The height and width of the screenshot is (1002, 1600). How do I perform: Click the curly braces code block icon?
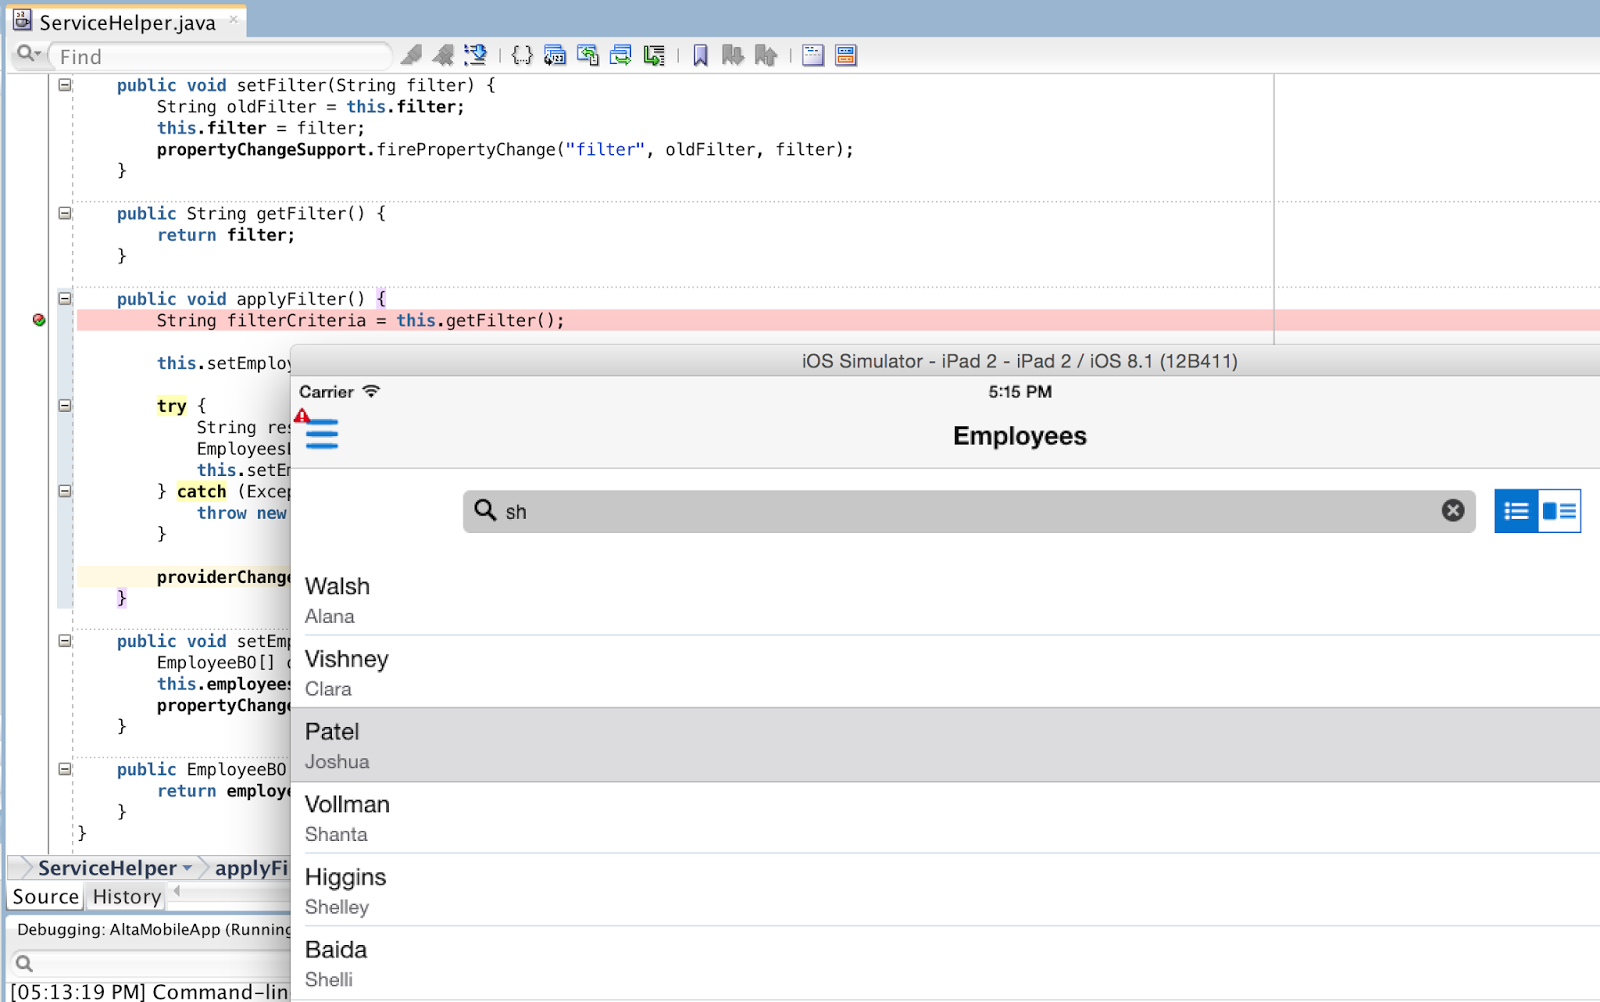tap(522, 55)
